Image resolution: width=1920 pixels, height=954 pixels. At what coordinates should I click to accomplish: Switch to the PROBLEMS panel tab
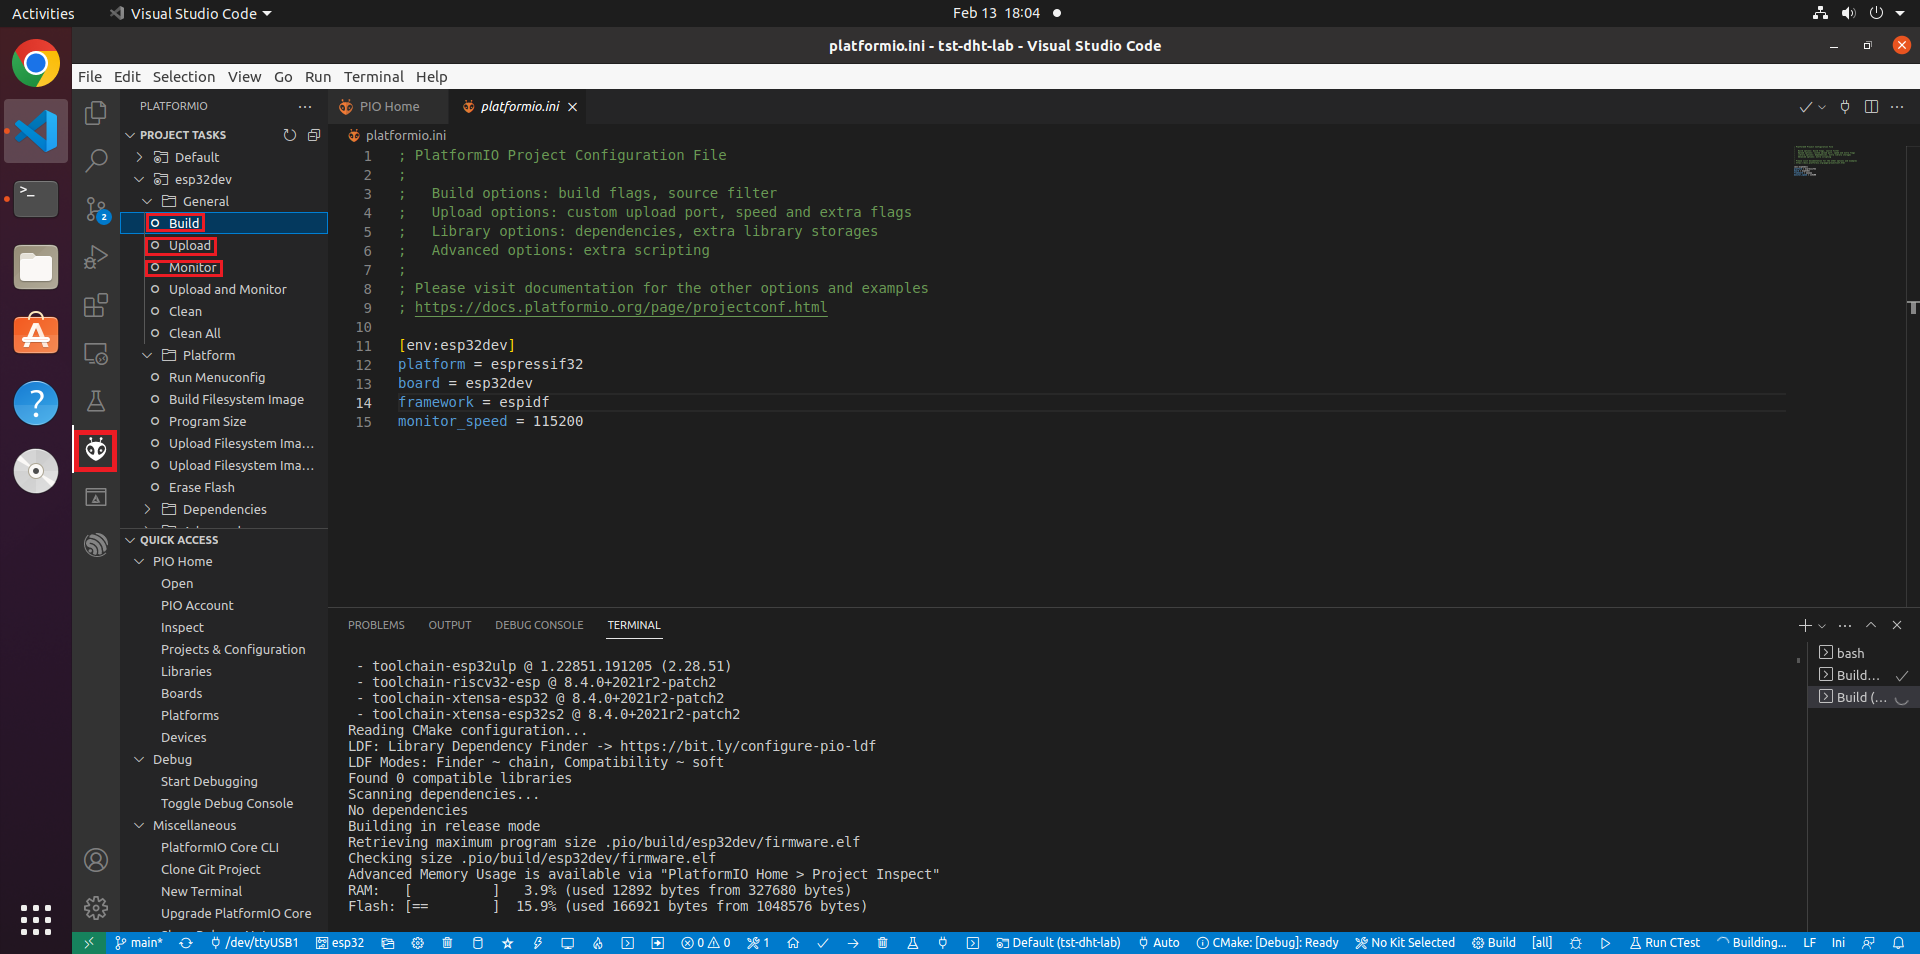point(376,625)
